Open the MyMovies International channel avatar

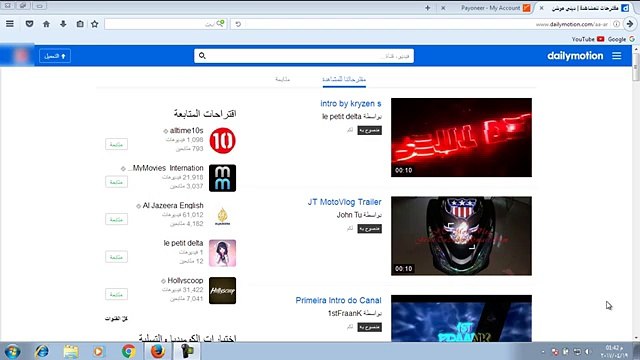click(x=222, y=178)
